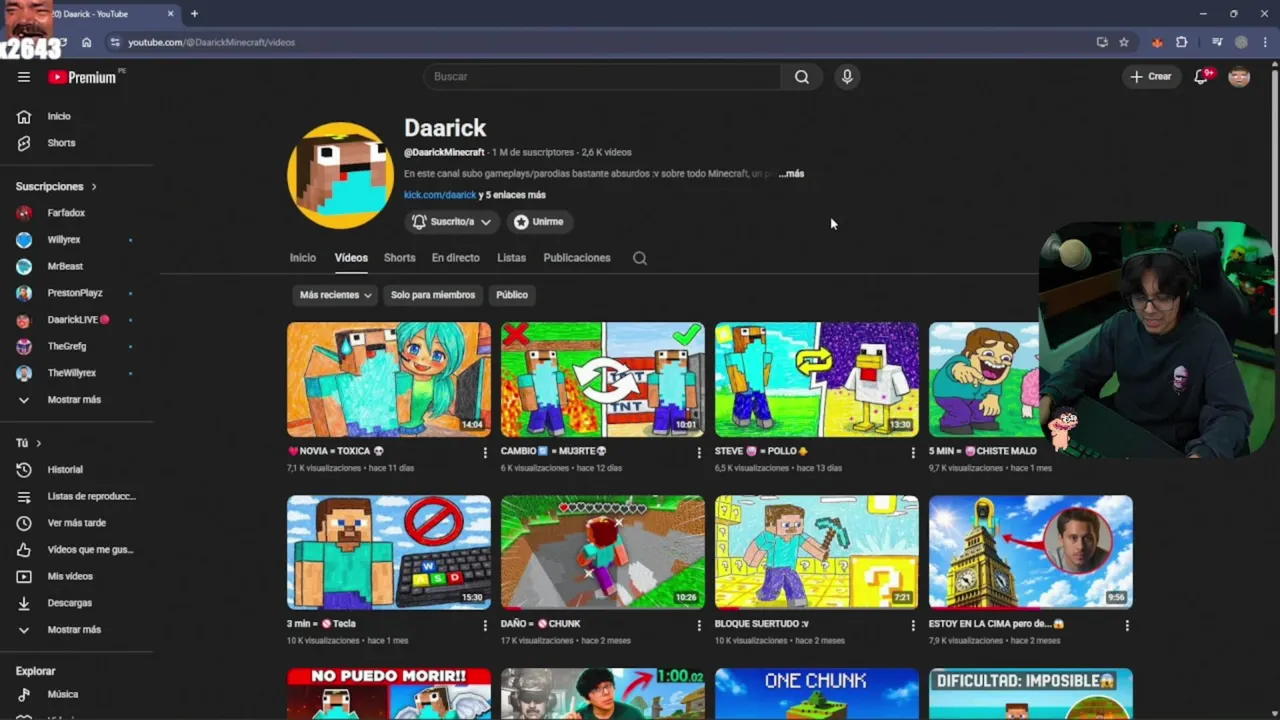
Task: Open options menu for BLOQUE SUERTUDO
Action: click(913, 626)
